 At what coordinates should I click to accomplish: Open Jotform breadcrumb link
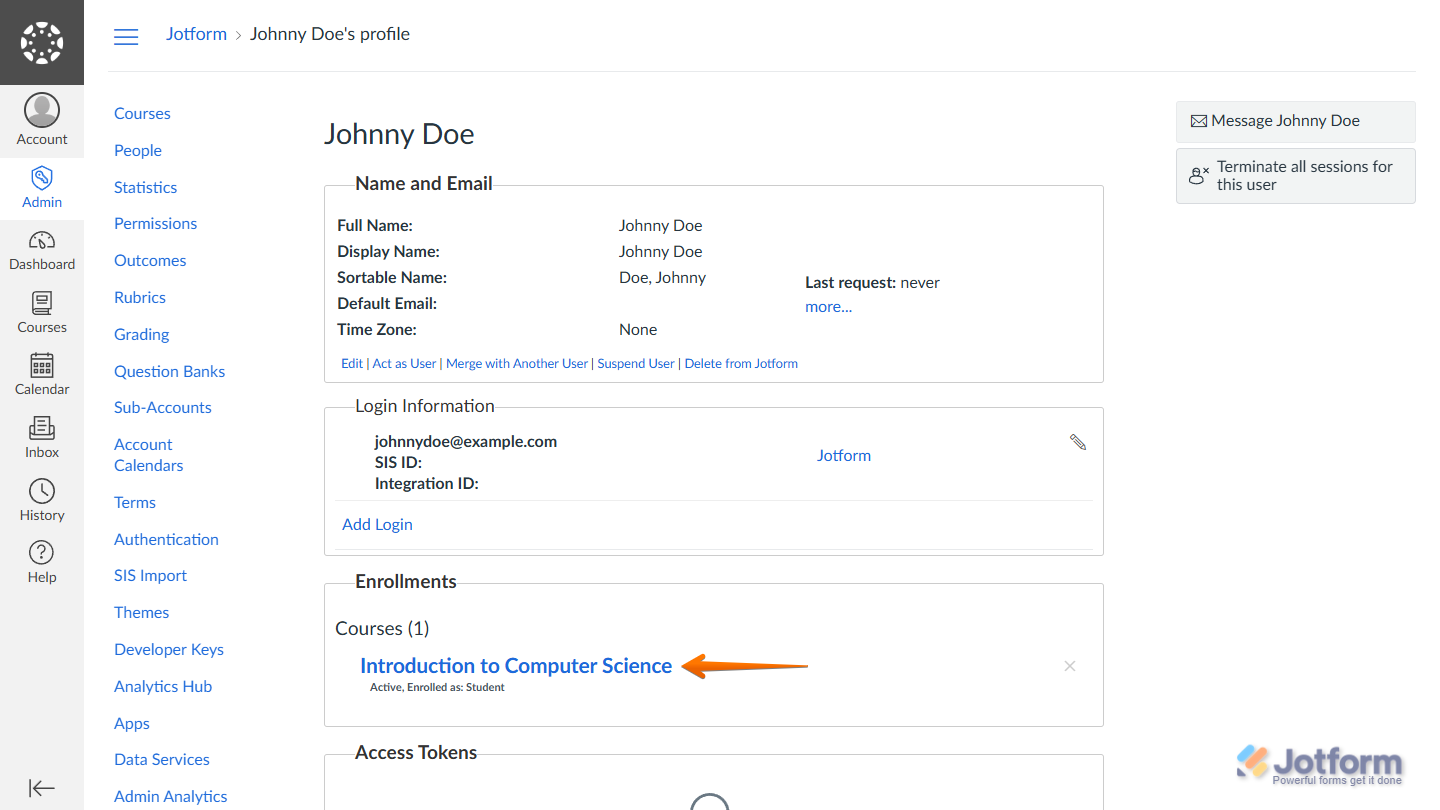click(x=196, y=34)
